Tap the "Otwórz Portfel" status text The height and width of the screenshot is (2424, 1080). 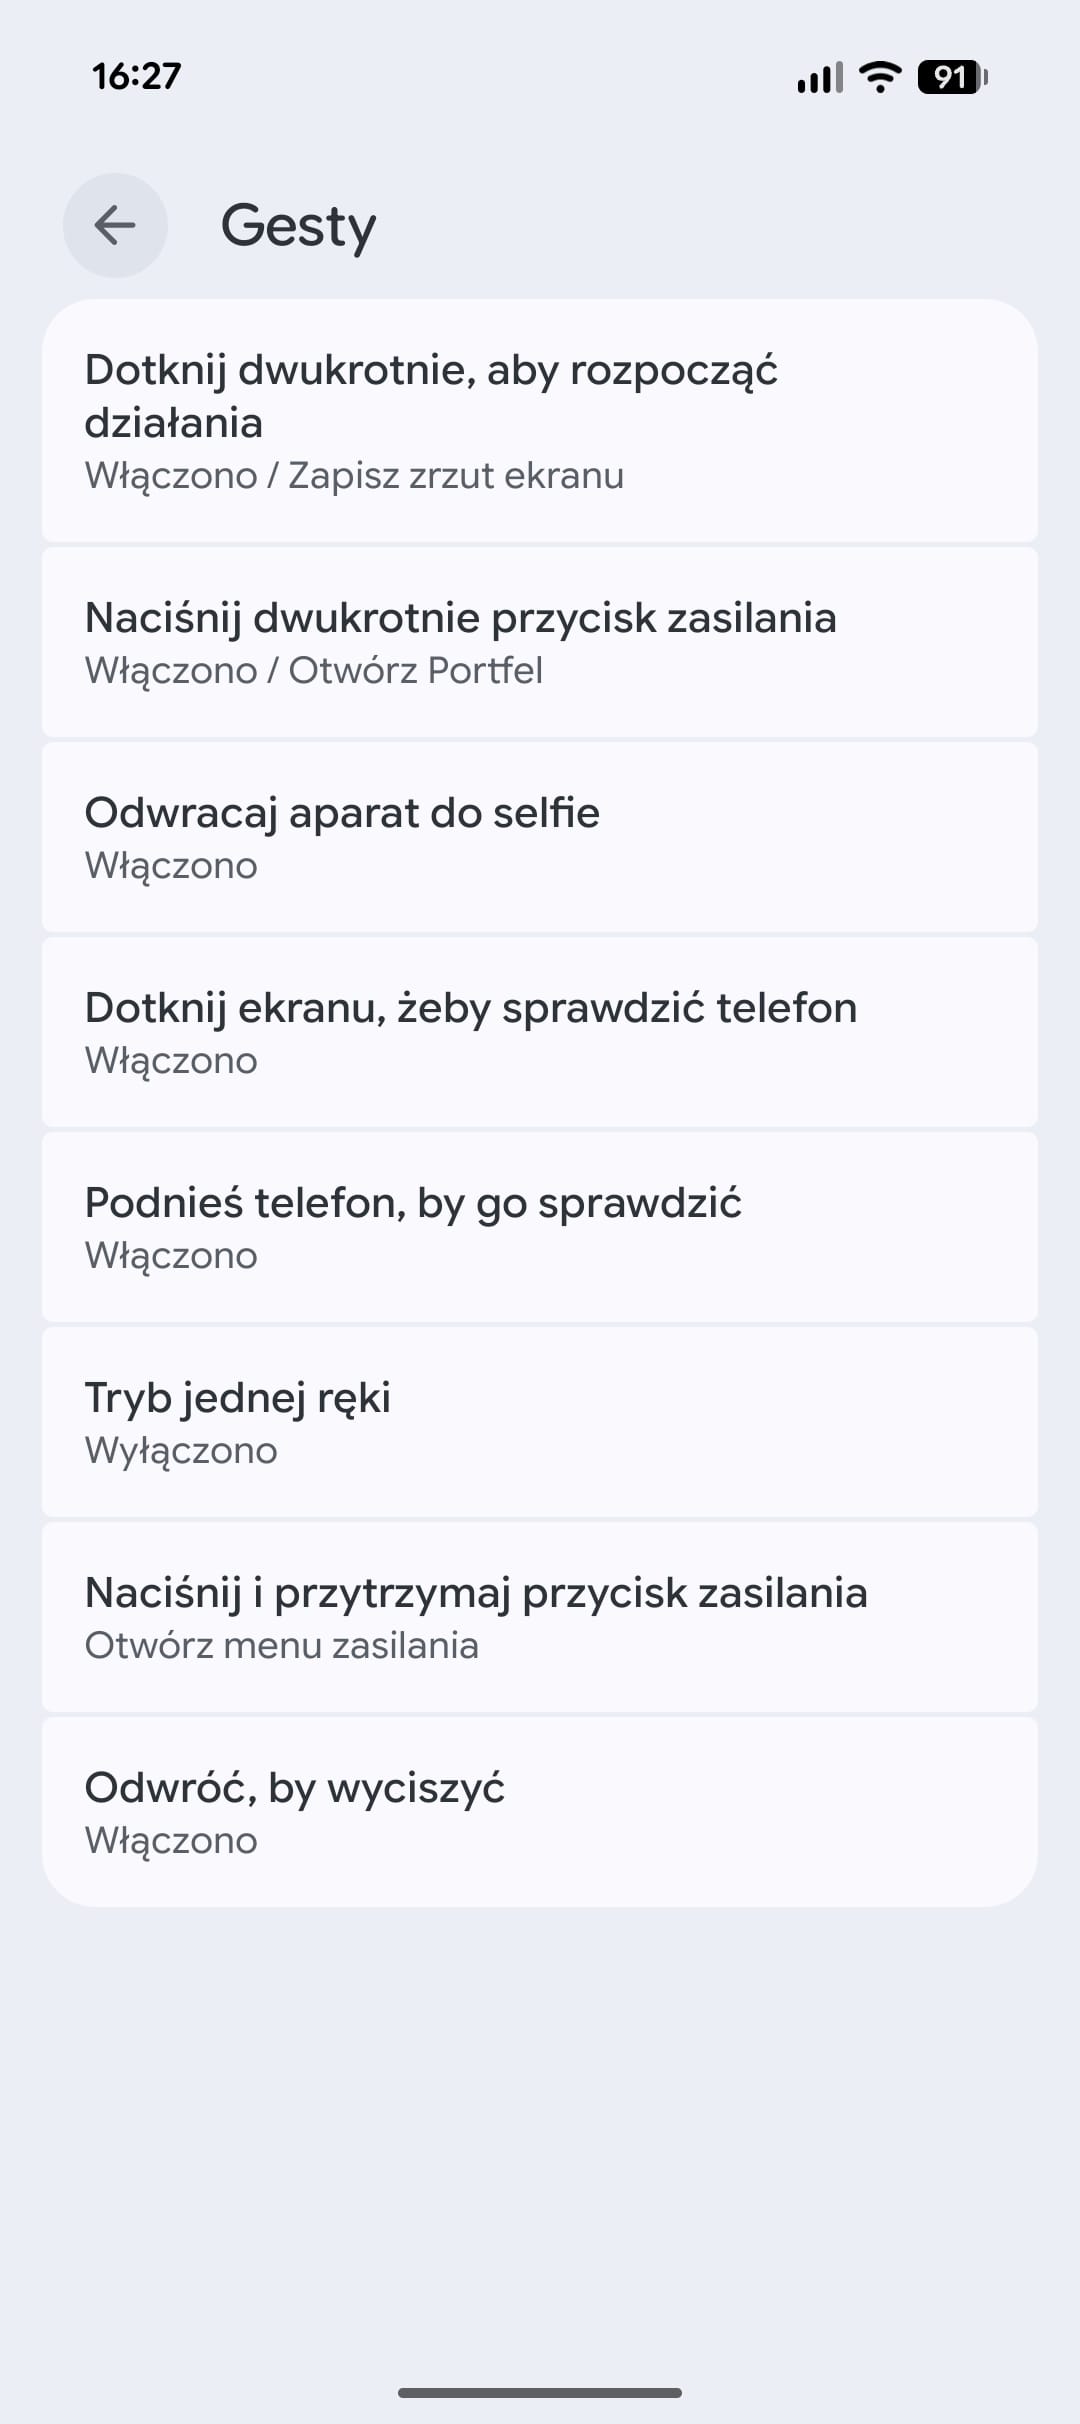tap(416, 671)
